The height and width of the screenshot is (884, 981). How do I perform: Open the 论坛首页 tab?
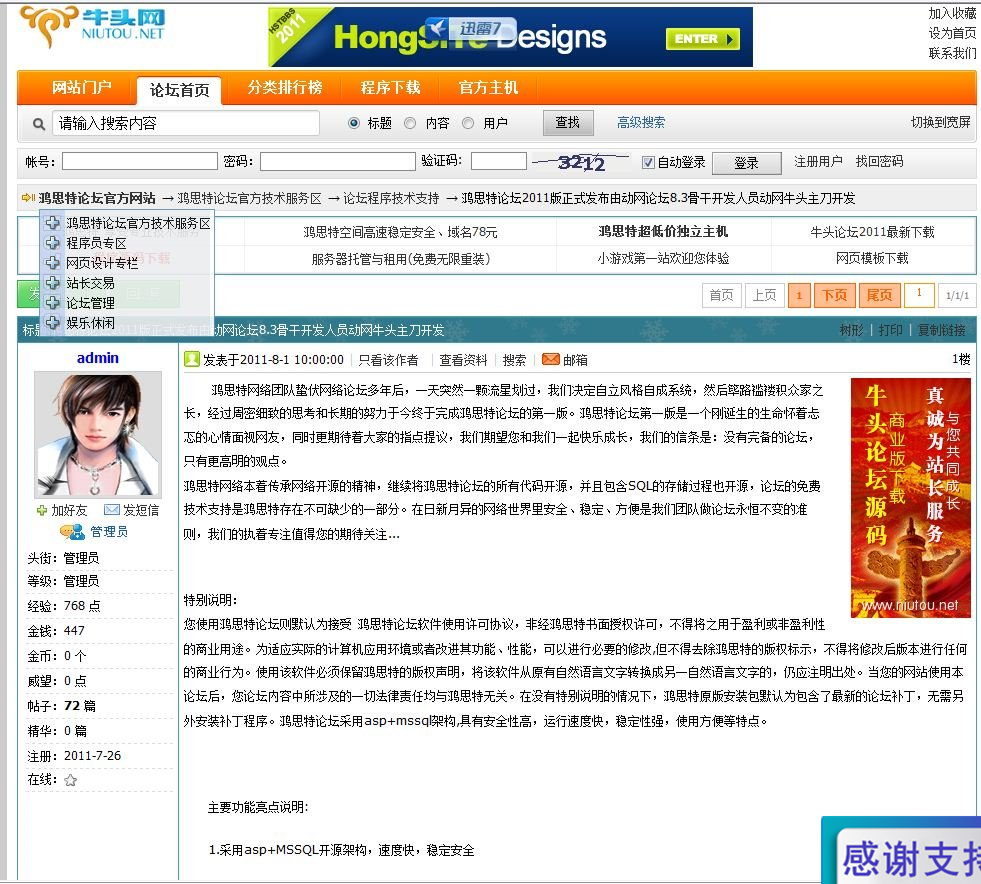[x=180, y=90]
